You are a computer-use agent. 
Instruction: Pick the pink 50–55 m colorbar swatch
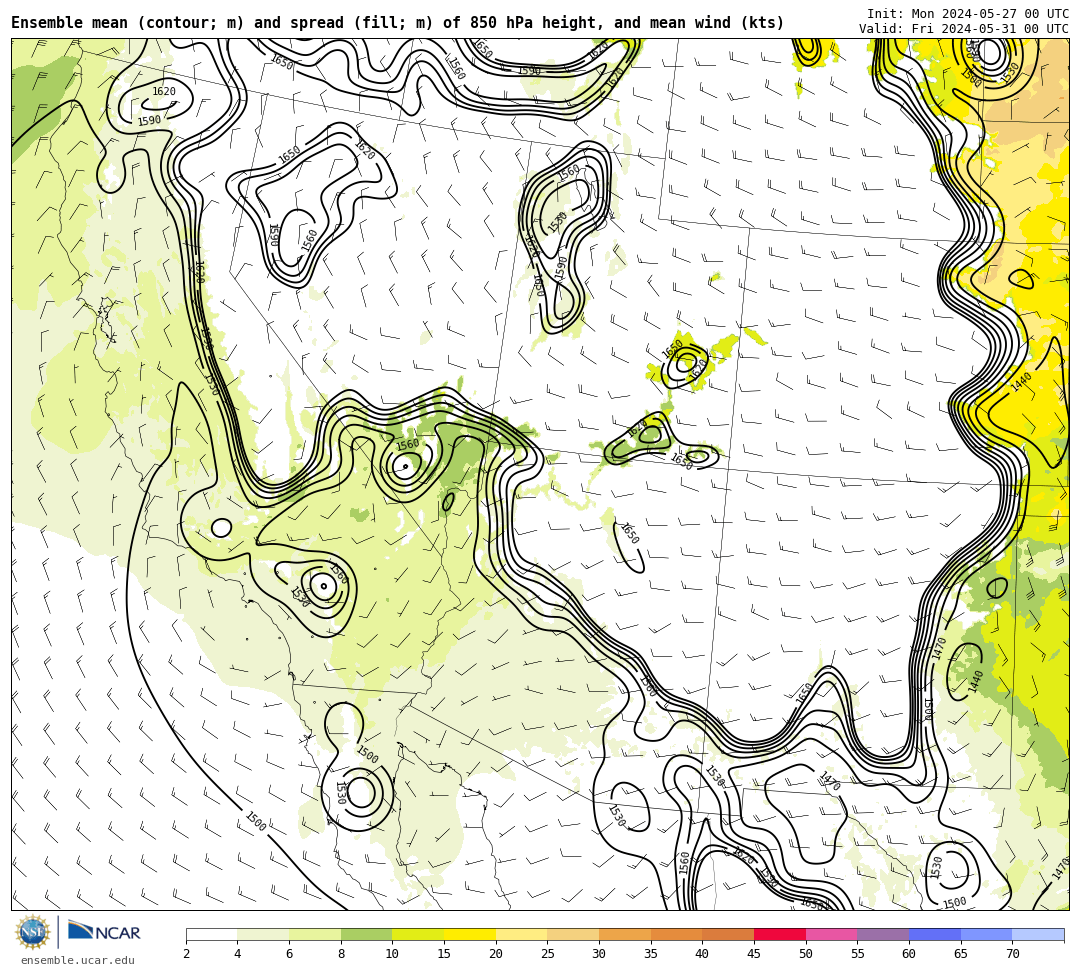(x=831, y=934)
